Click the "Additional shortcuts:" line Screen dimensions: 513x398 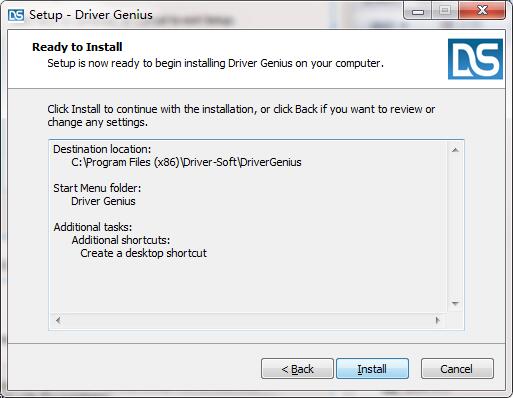click(121, 240)
